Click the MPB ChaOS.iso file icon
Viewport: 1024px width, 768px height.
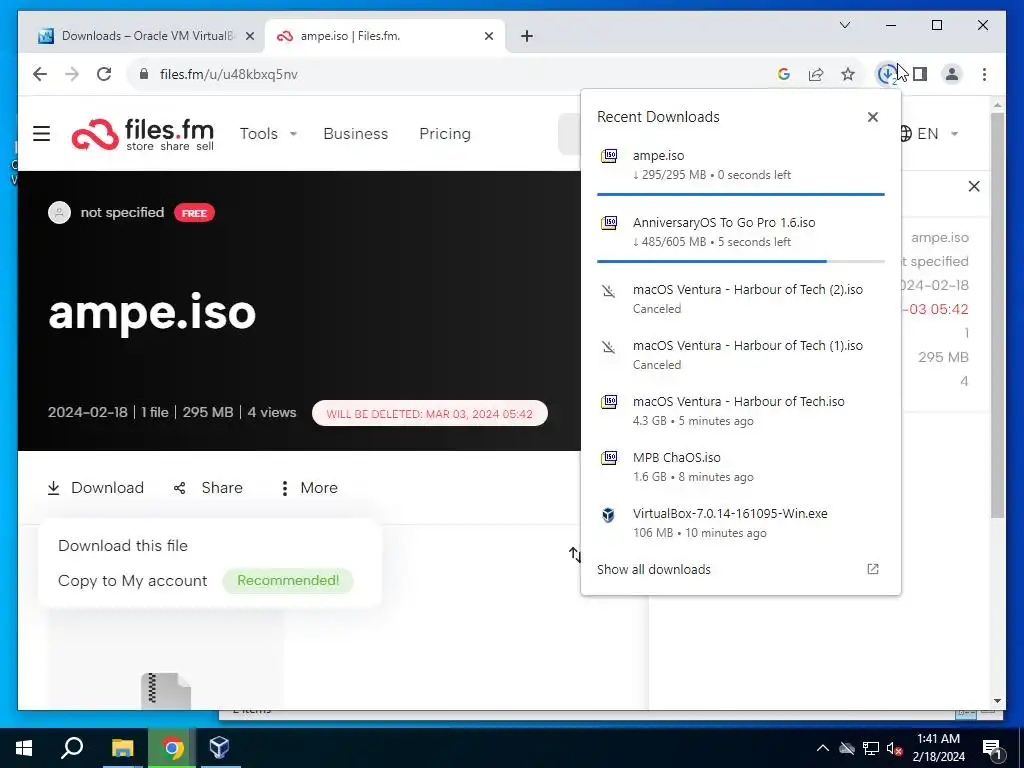[609, 457]
